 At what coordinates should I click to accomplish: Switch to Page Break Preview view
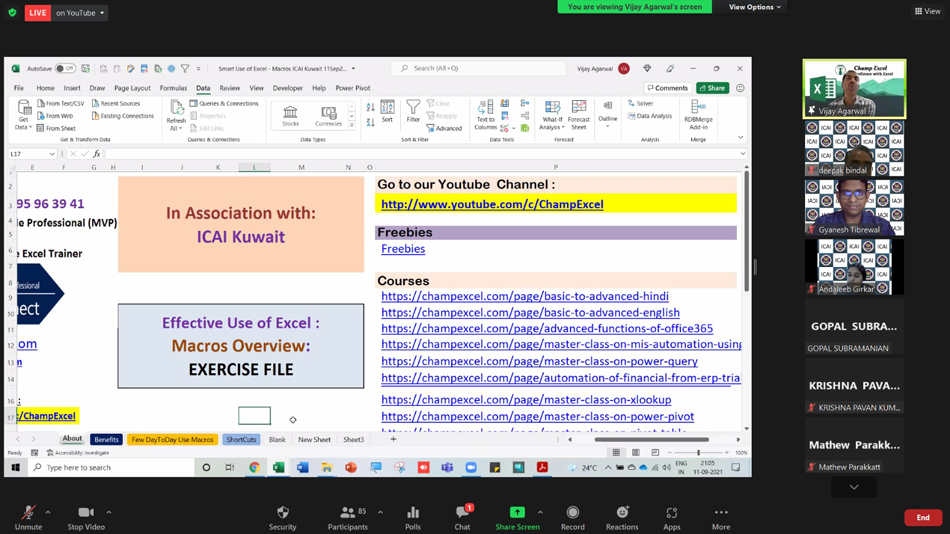tap(655, 452)
